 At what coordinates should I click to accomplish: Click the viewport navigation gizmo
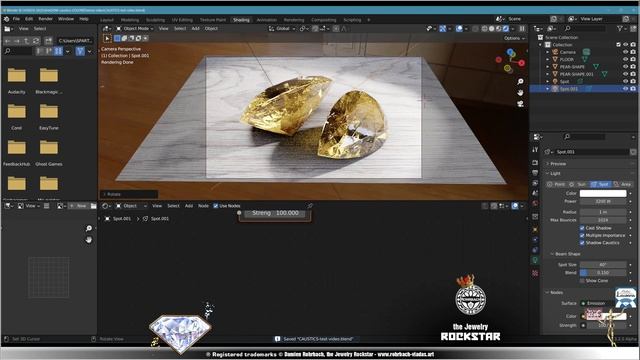[510, 61]
